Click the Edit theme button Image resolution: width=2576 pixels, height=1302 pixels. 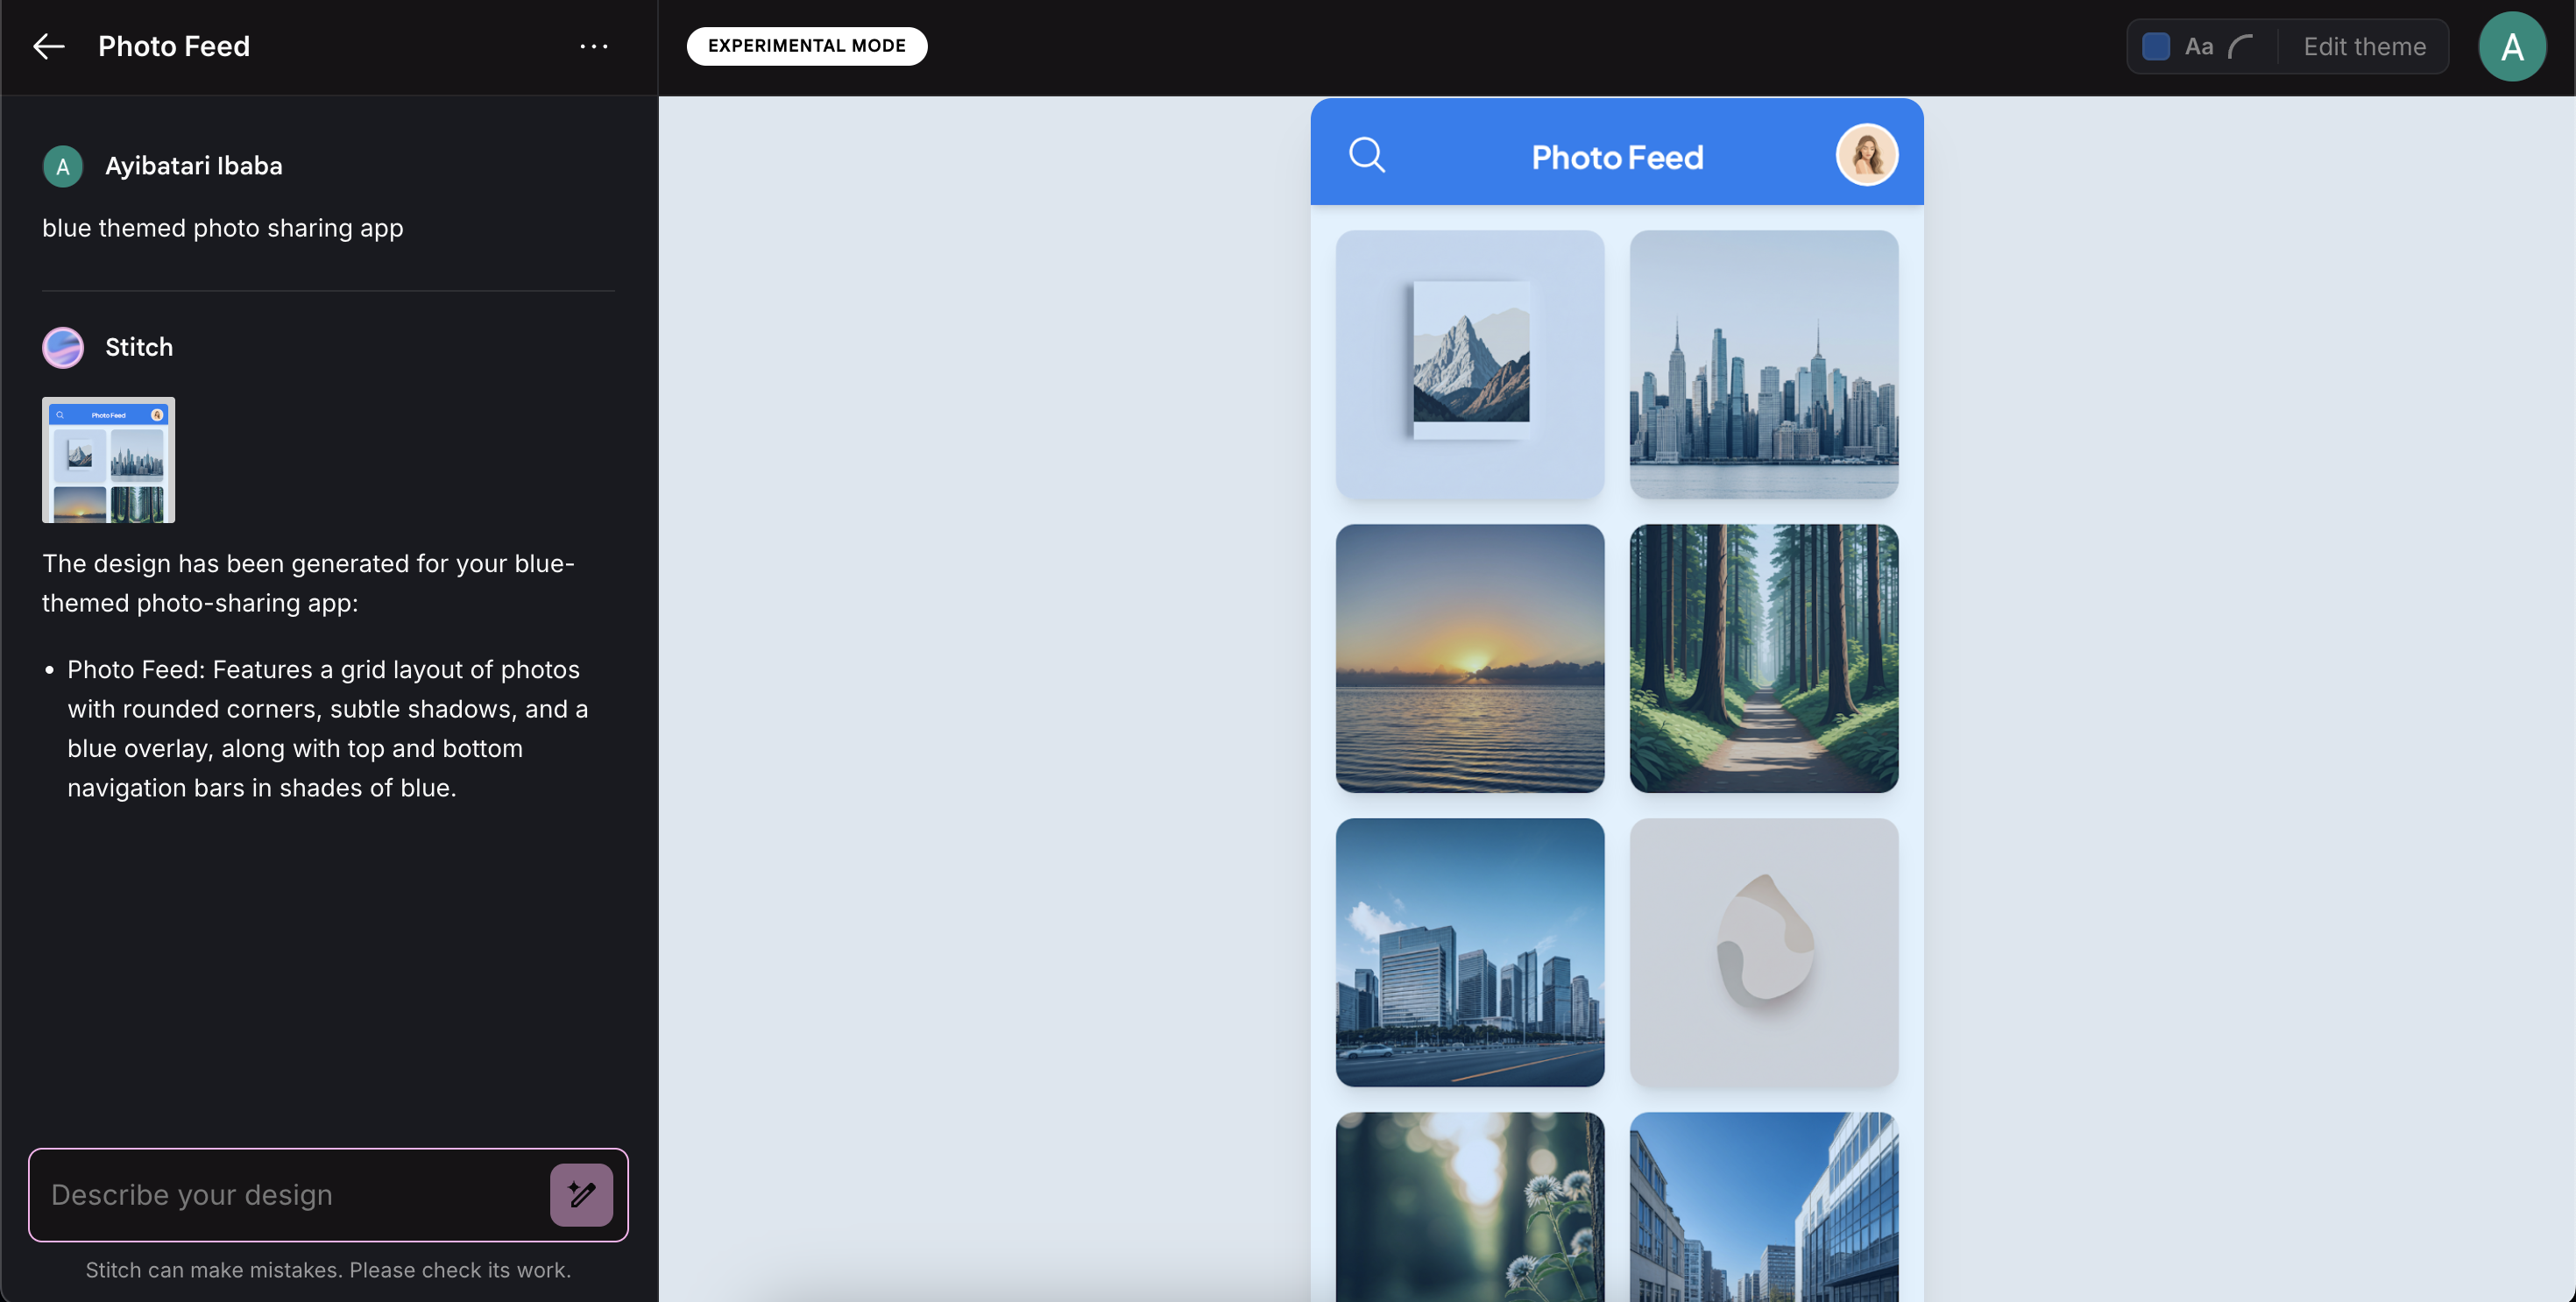click(x=2364, y=46)
